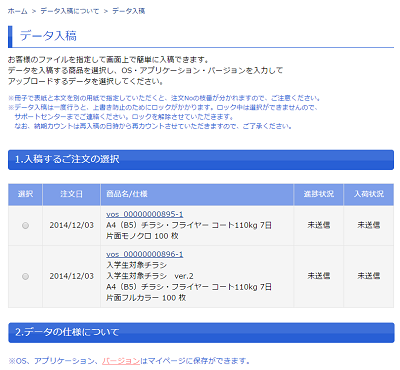Click the 進捗状況 column header

point(319,194)
